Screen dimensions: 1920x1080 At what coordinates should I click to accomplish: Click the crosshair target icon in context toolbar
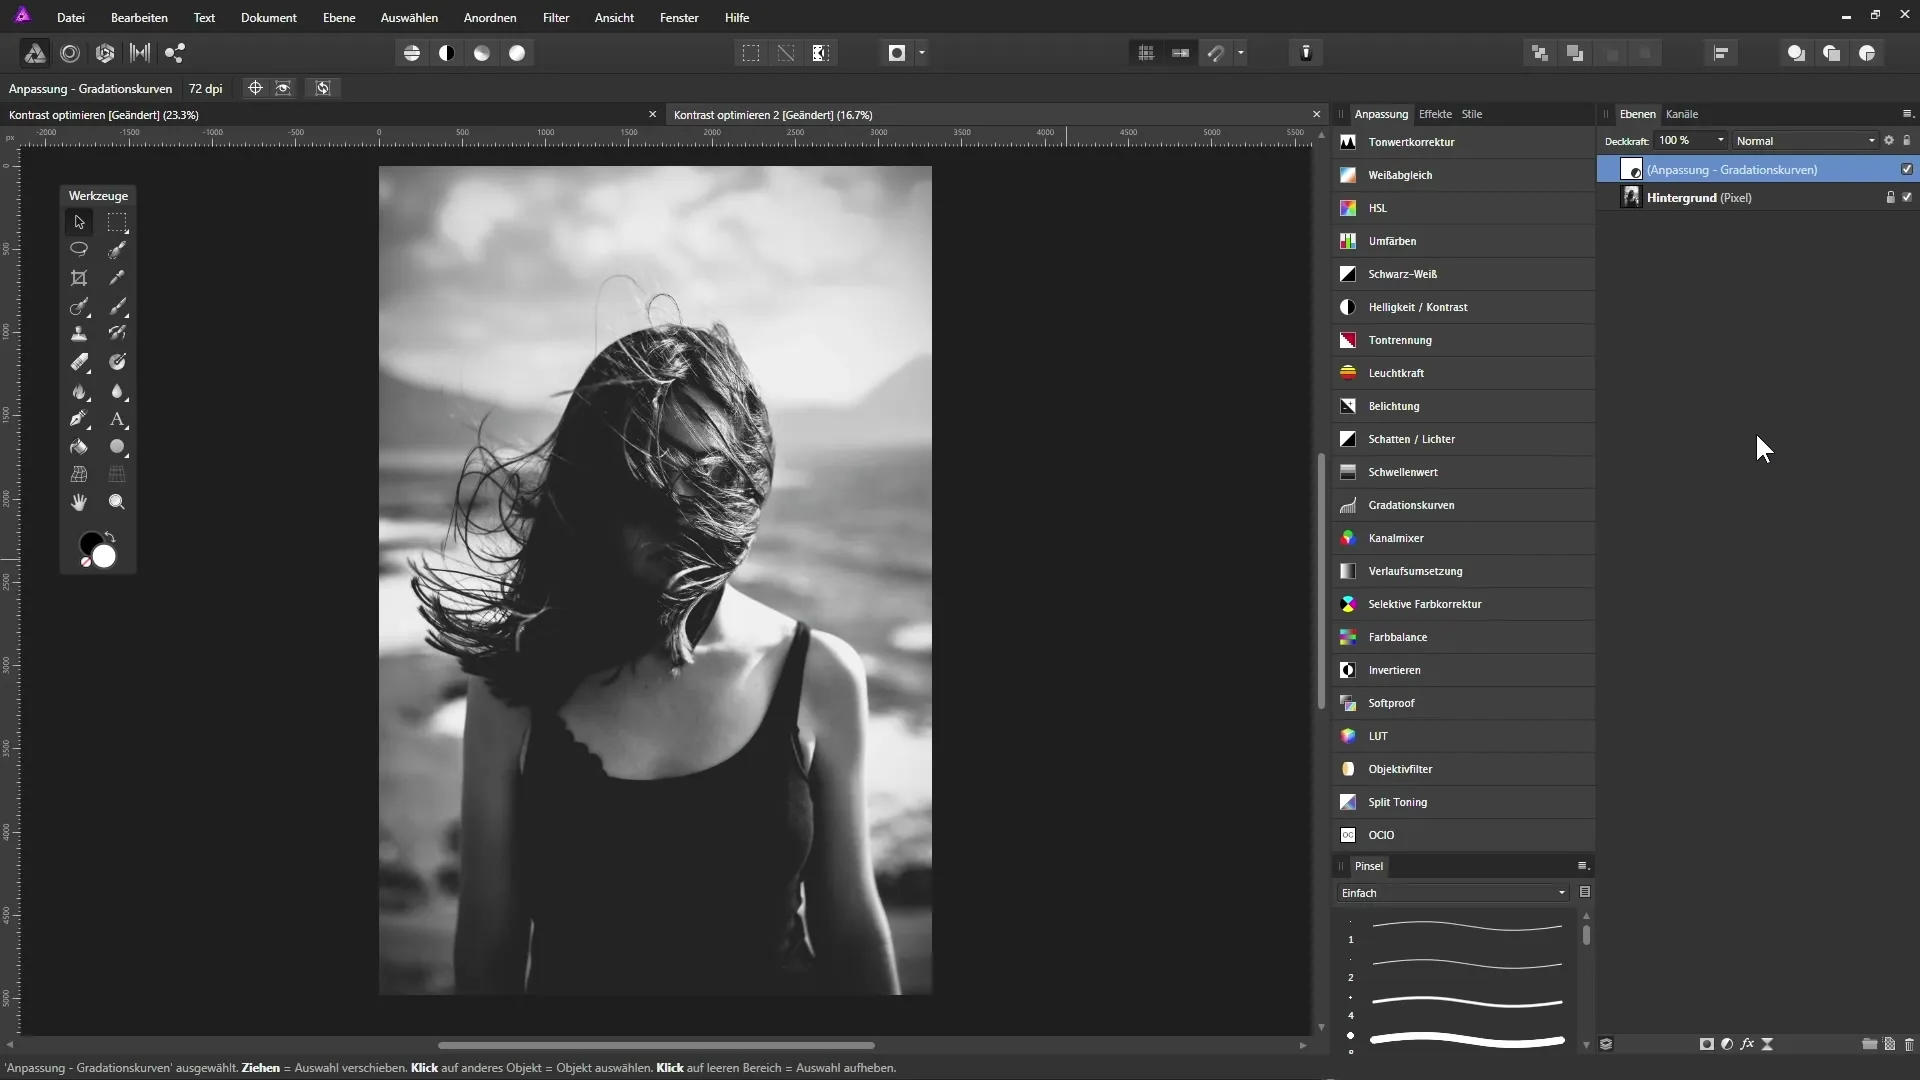click(x=255, y=88)
